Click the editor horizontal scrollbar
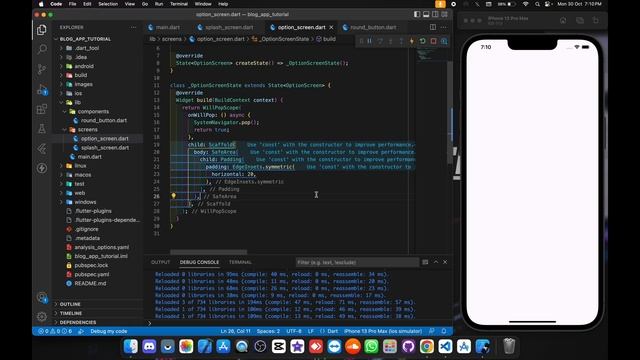Image resolution: width=640 pixels, height=360 pixels. (209, 252)
